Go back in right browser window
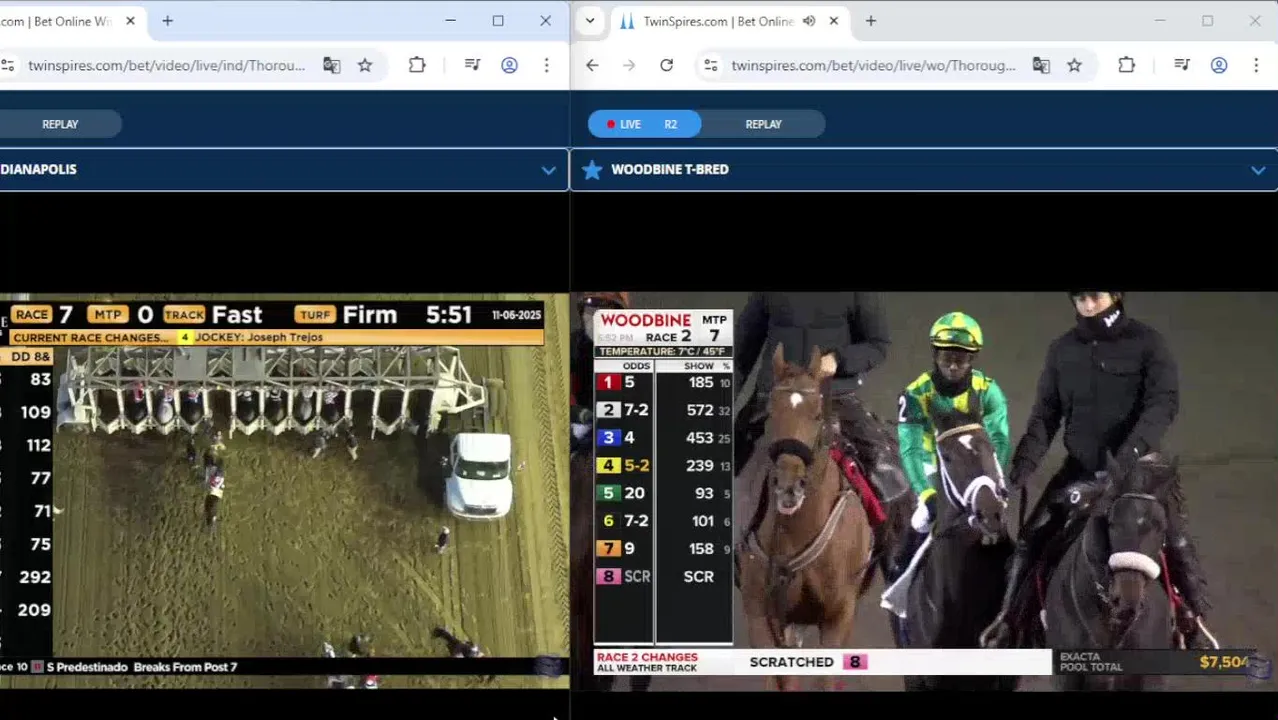Screen dimensions: 1278x720 [x=592, y=65]
